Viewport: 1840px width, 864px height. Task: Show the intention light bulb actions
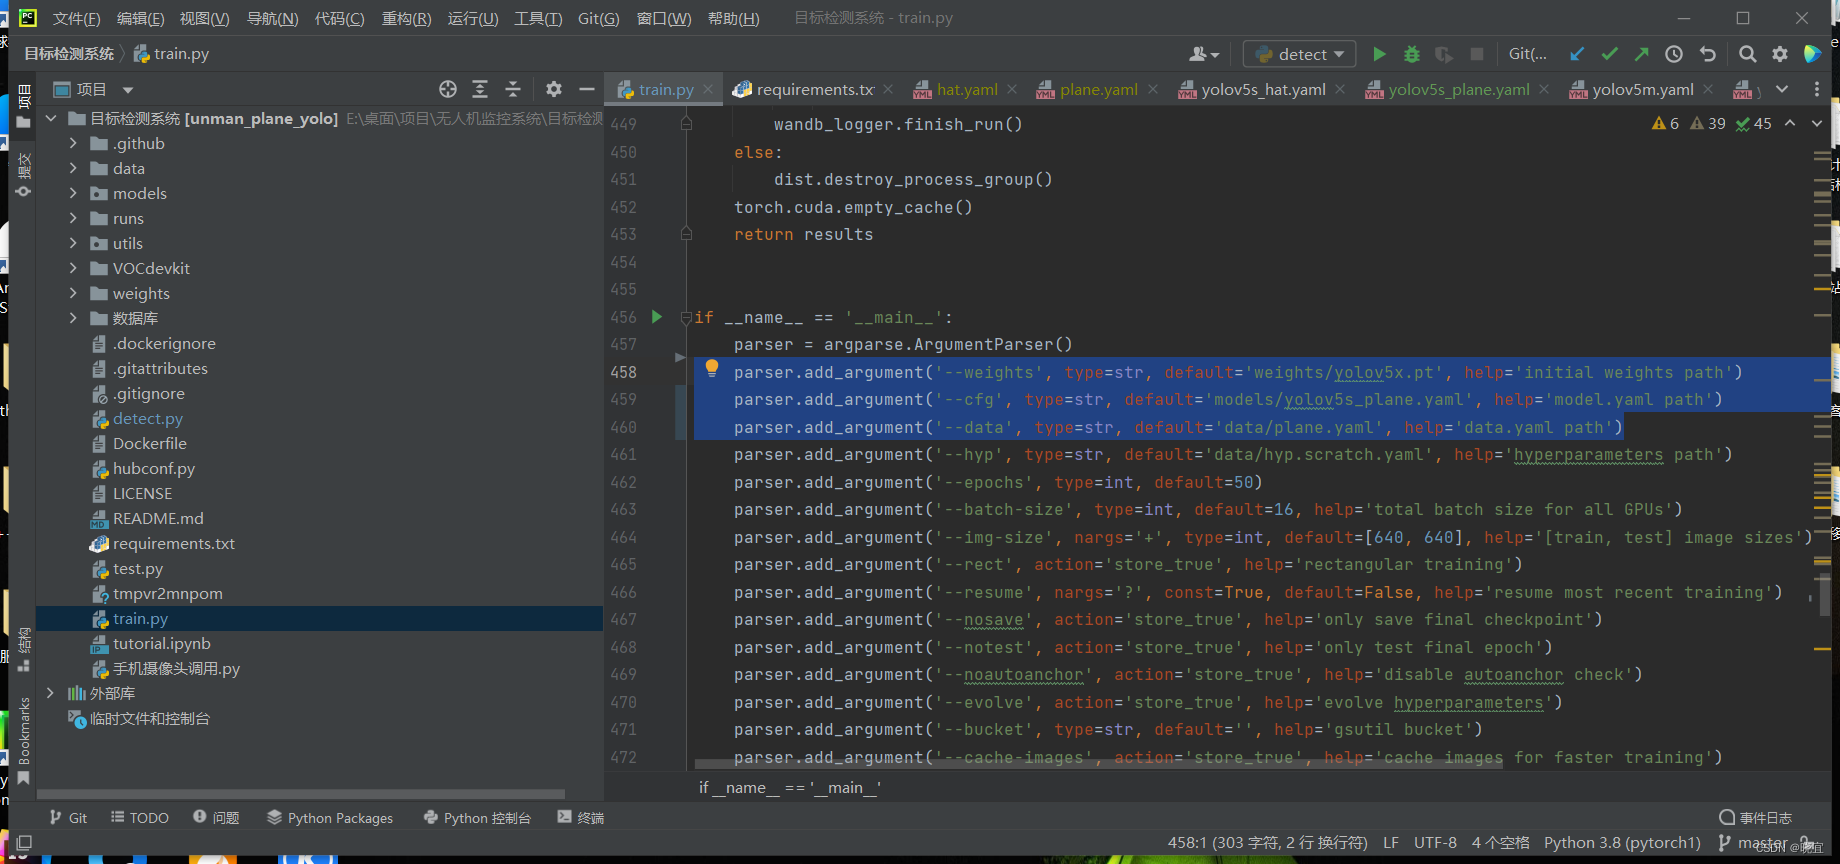coord(711,368)
